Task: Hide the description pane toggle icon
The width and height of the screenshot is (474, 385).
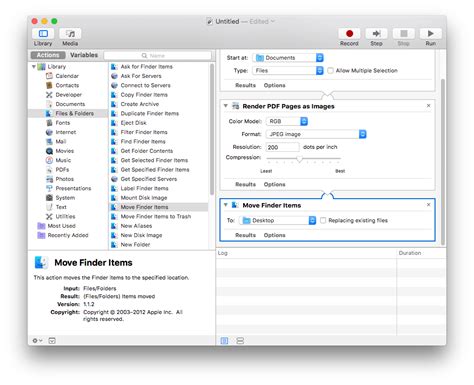Action: coord(52,340)
